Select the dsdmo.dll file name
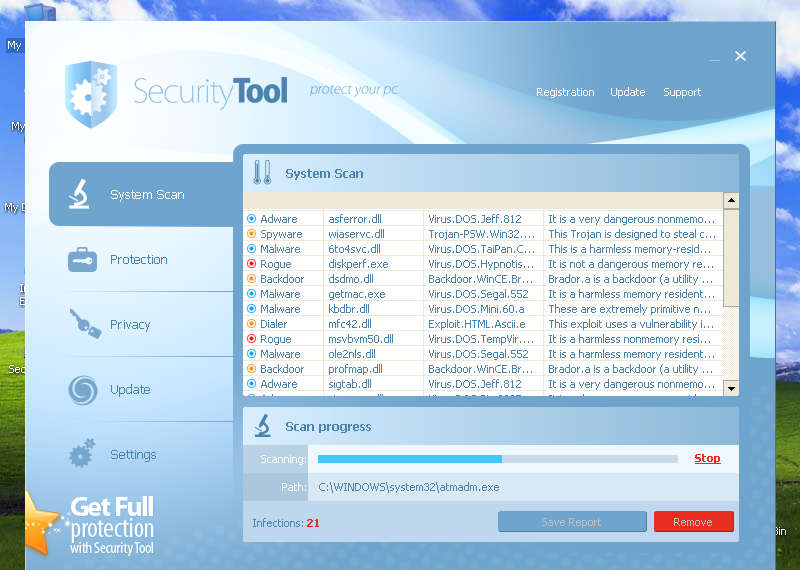This screenshot has width=800, height=570. (351, 279)
